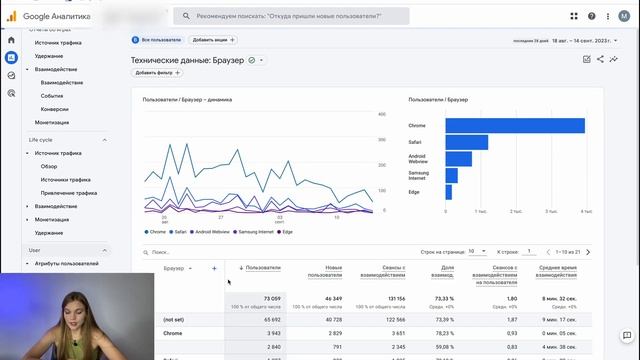This screenshot has height=360, width=640.
Task: Click Добавить фильтр button
Action: (157, 73)
